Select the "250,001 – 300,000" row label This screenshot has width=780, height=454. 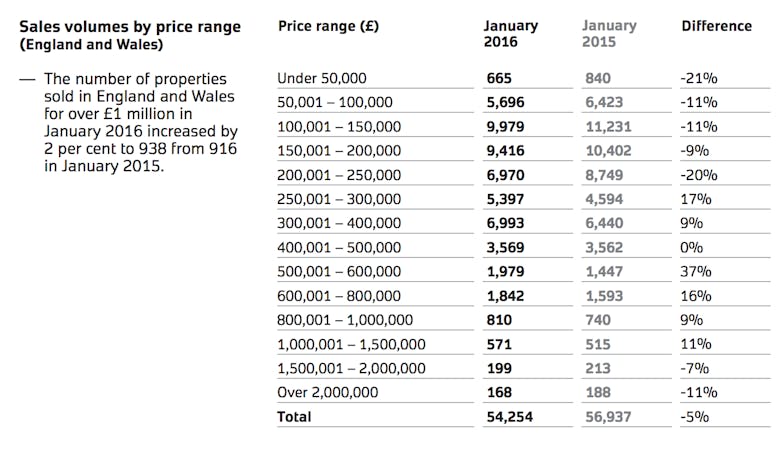339,199
